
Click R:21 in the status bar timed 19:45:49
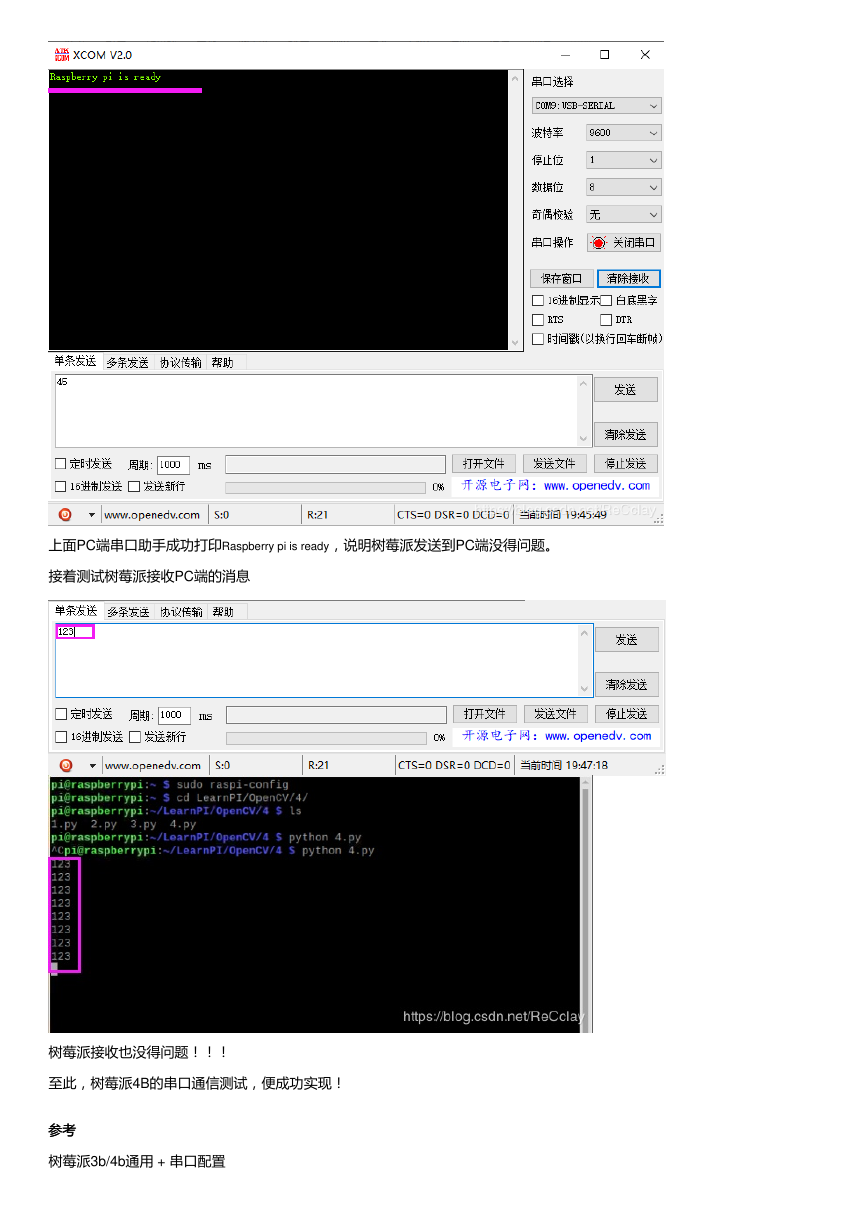click(318, 514)
